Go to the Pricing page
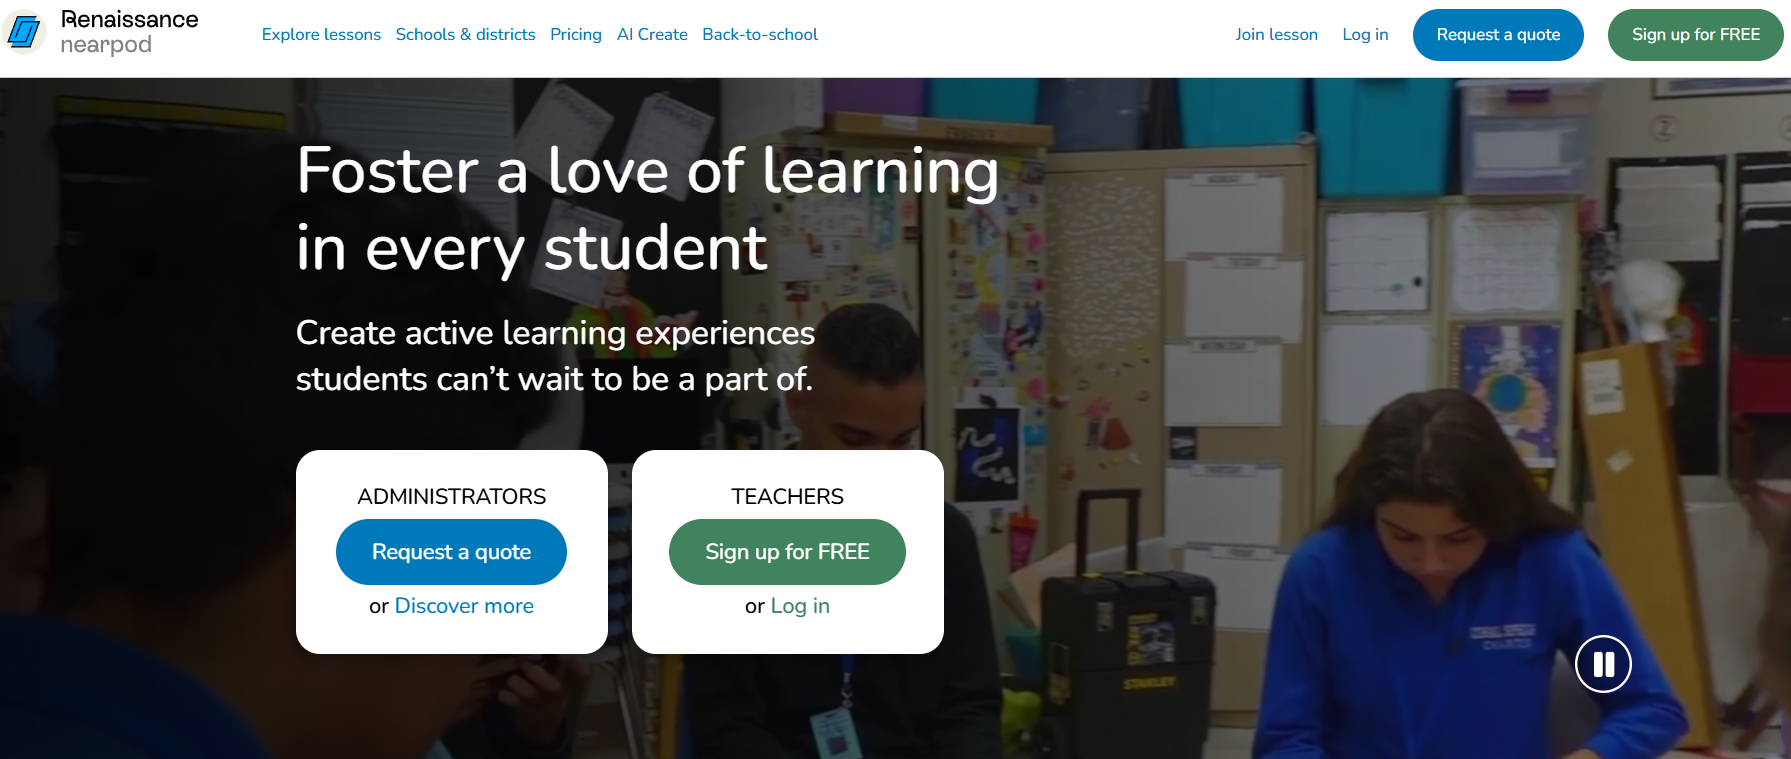Image resolution: width=1791 pixels, height=759 pixels. pyautogui.click(x=576, y=34)
